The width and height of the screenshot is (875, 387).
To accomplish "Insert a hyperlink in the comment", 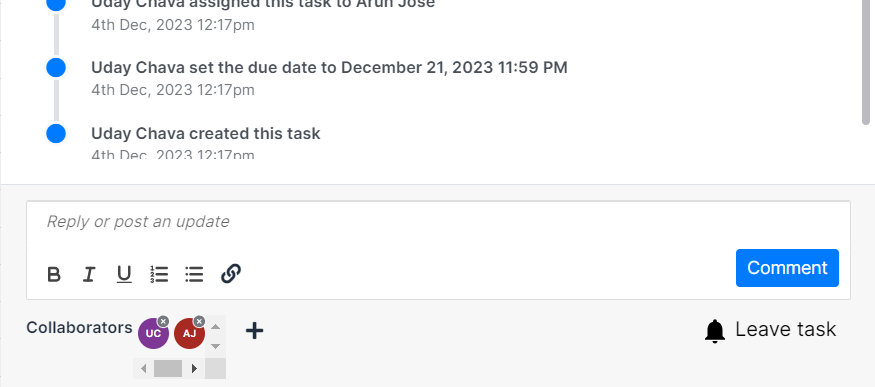I will (230, 274).
